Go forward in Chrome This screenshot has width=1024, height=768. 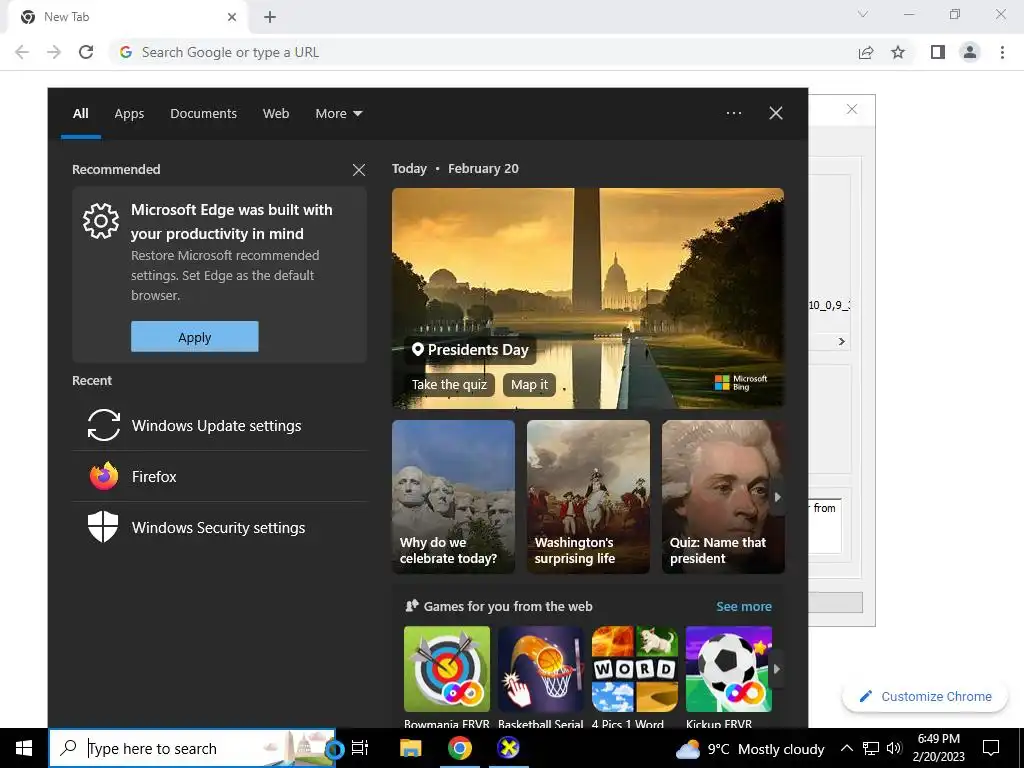coord(54,52)
